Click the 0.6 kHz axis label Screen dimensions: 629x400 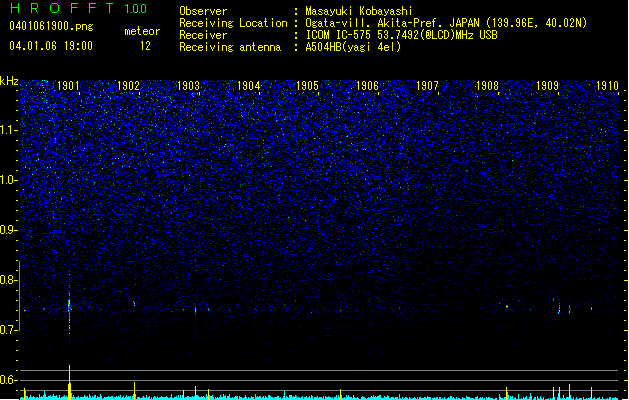[x=8, y=380]
